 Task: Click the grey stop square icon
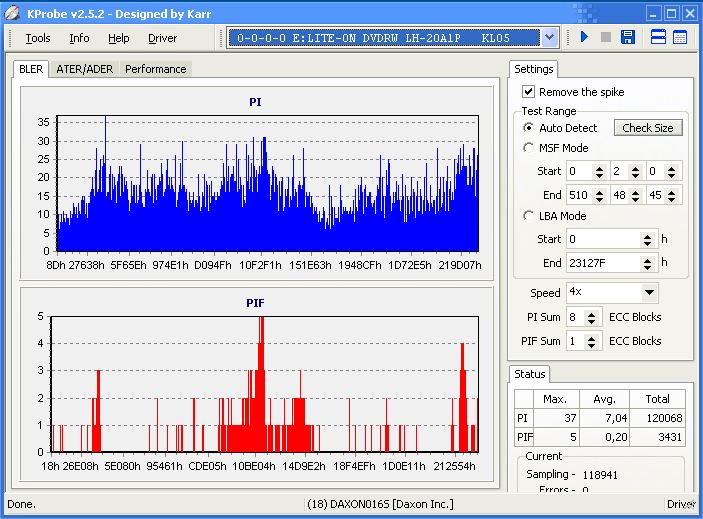(x=606, y=38)
